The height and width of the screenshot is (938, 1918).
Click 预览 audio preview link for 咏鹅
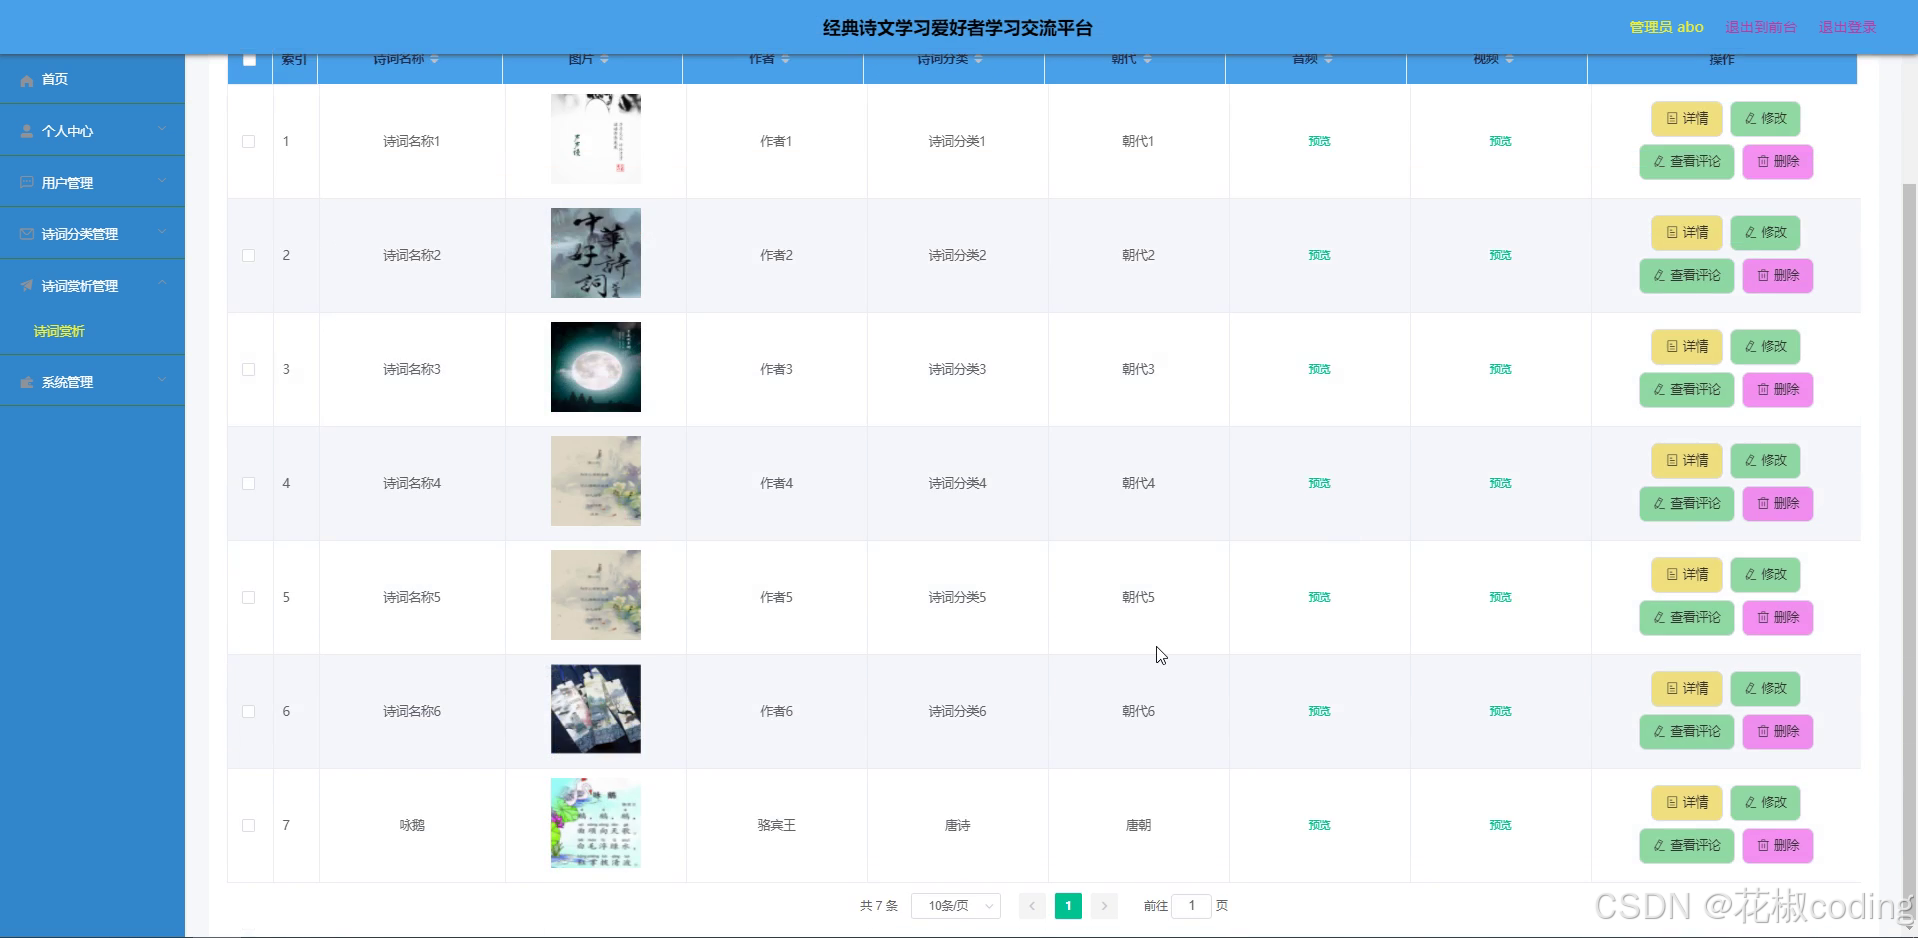point(1318,825)
